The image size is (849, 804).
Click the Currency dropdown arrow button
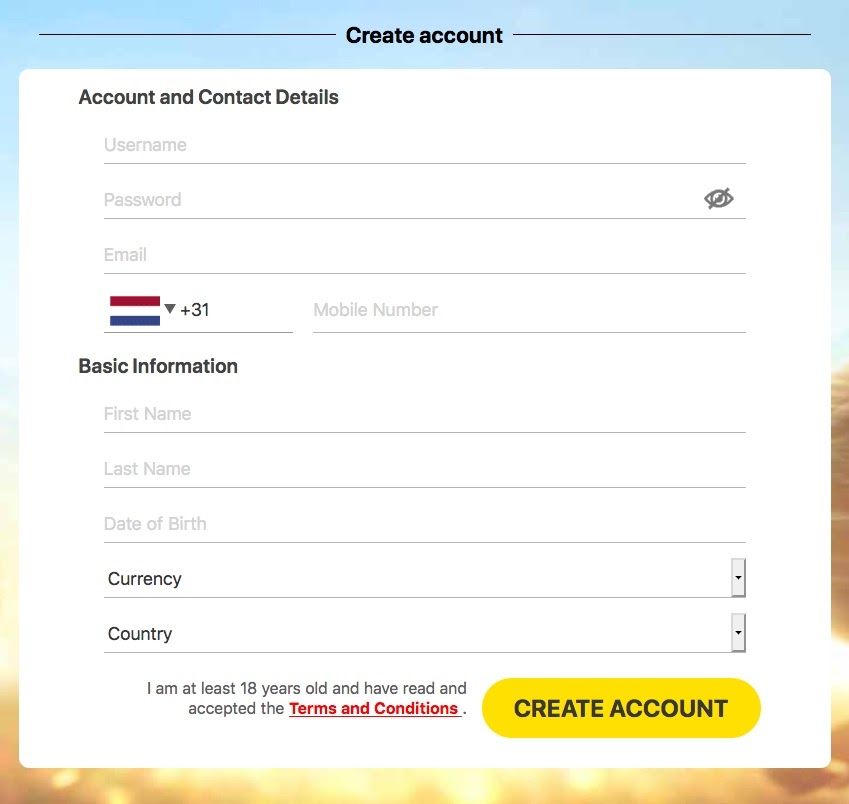point(738,578)
